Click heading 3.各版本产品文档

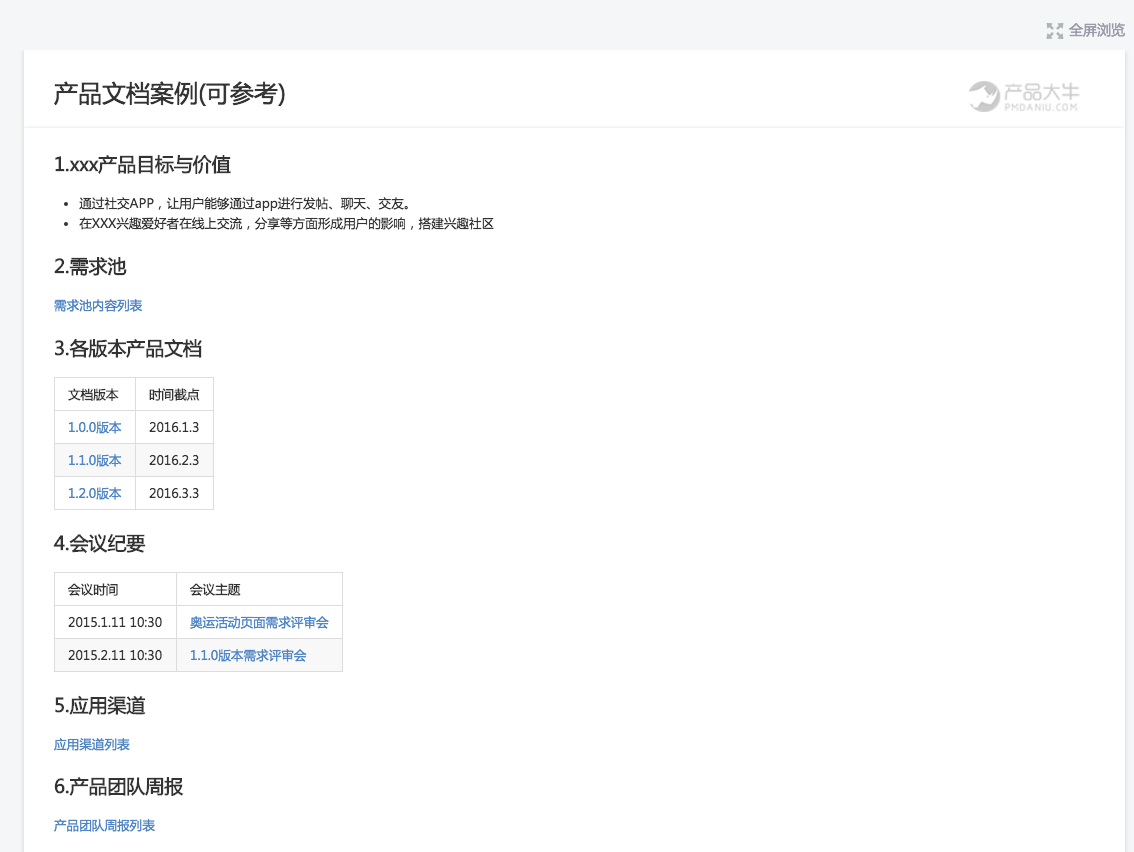pos(128,349)
